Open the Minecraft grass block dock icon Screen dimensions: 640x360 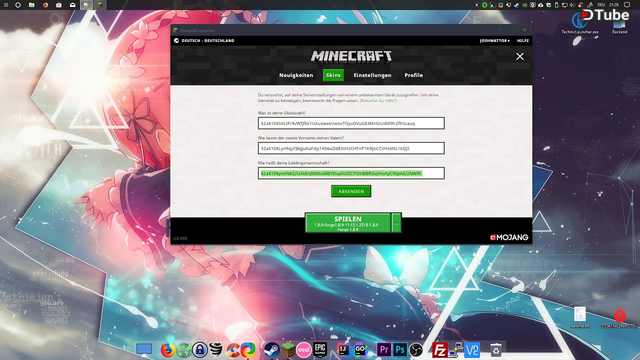pos(288,350)
